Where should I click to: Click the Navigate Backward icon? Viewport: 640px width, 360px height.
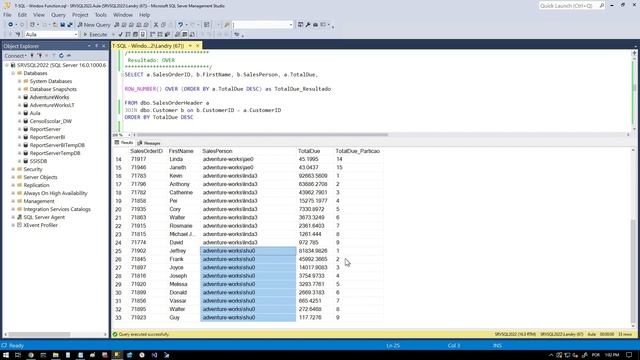pyautogui.click(x=11, y=24)
